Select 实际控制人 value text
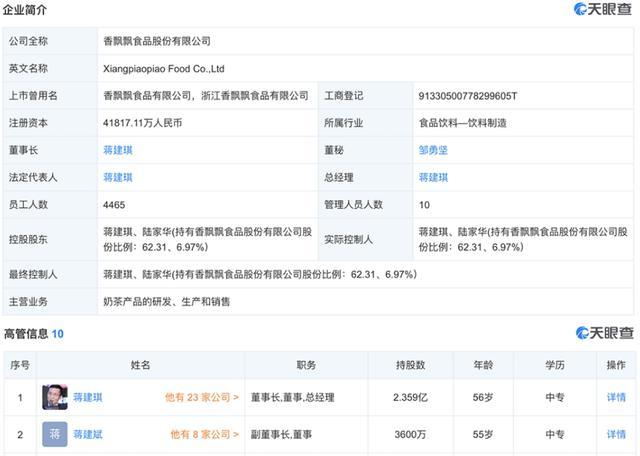 [x=523, y=239]
